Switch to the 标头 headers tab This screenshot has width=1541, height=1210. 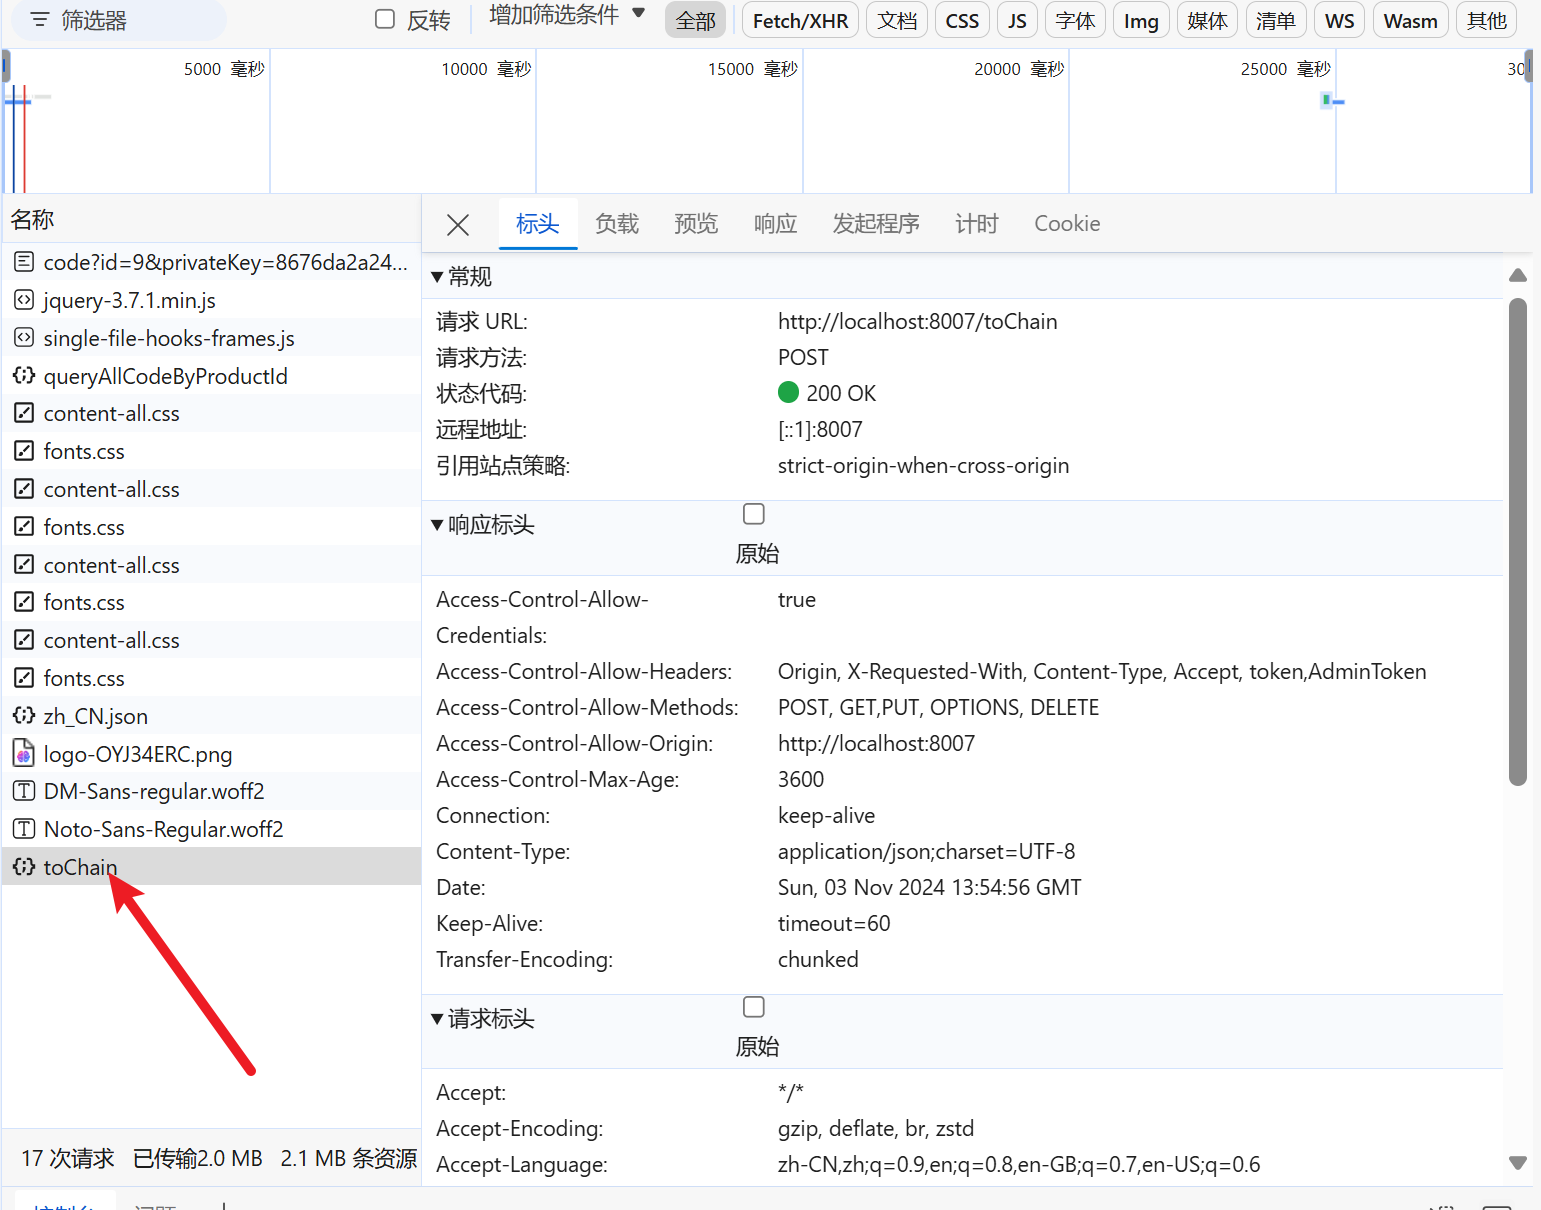tap(538, 224)
